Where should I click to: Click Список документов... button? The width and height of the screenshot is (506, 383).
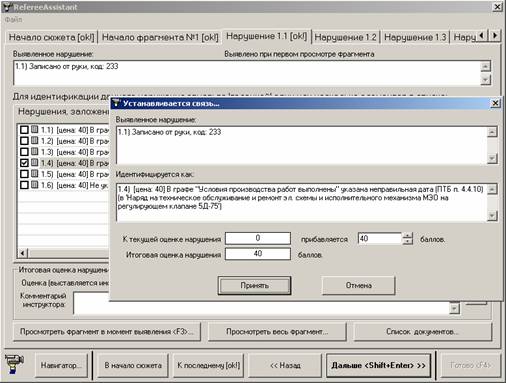pyautogui.click(x=422, y=332)
